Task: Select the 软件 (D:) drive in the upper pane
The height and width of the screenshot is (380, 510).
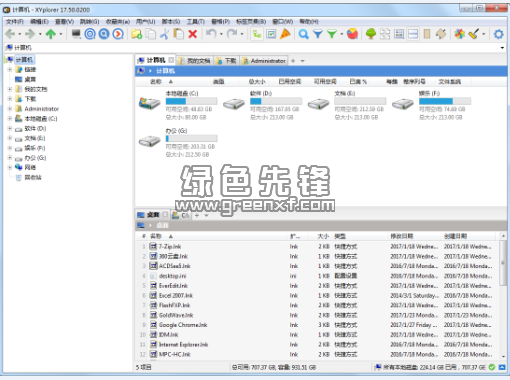Action: pos(262,105)
